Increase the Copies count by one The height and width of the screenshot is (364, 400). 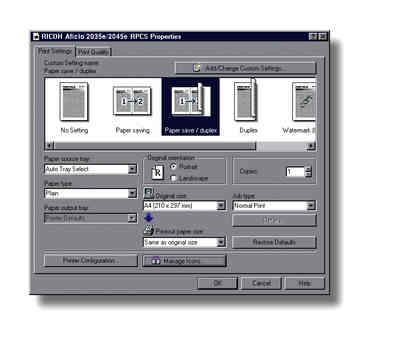tap(308, 169)
